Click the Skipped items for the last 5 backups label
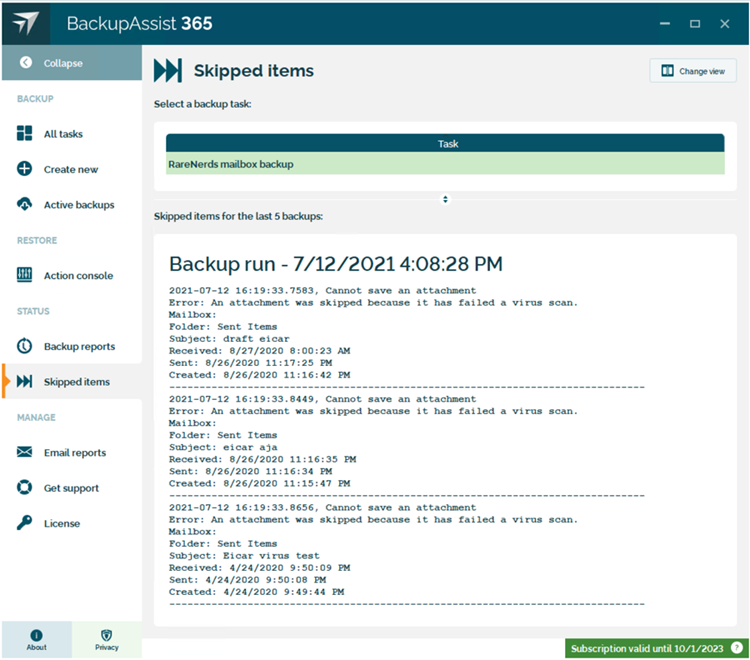 point(238,216)
